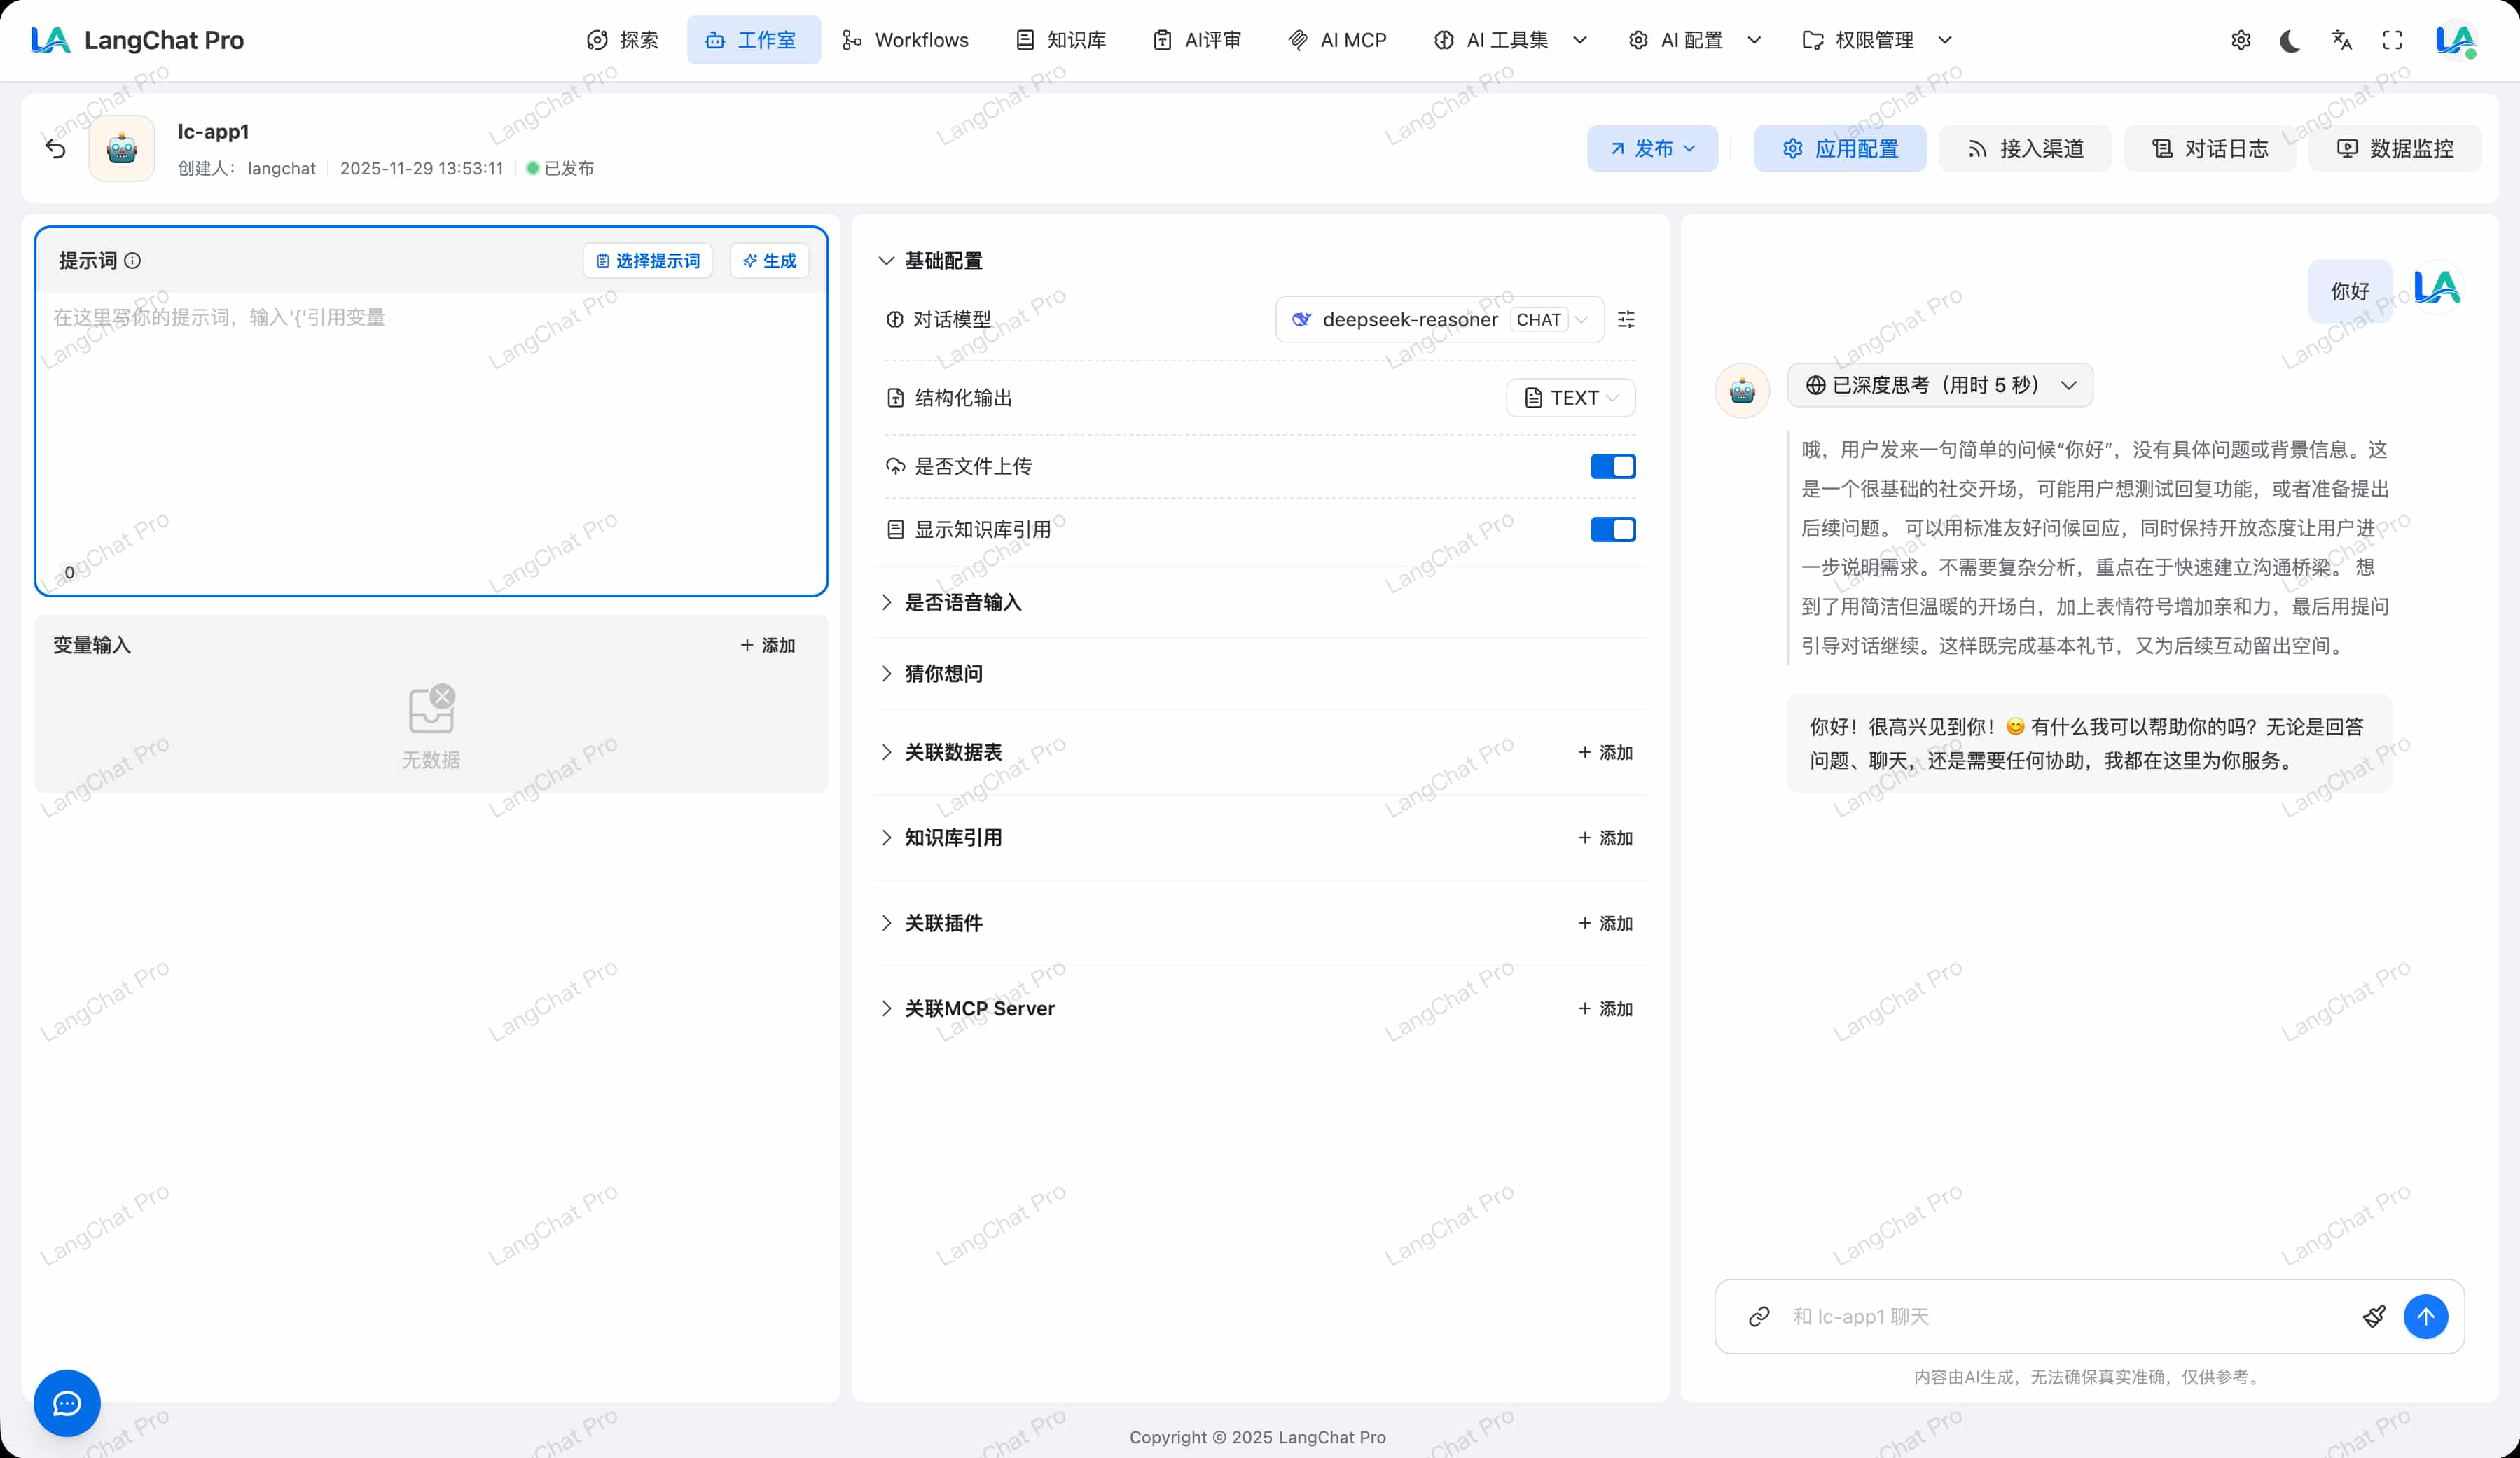Turn off 显示知识库引用 switch
The width and height of the screenshot is (2520, 1458).
(1613, 530)
